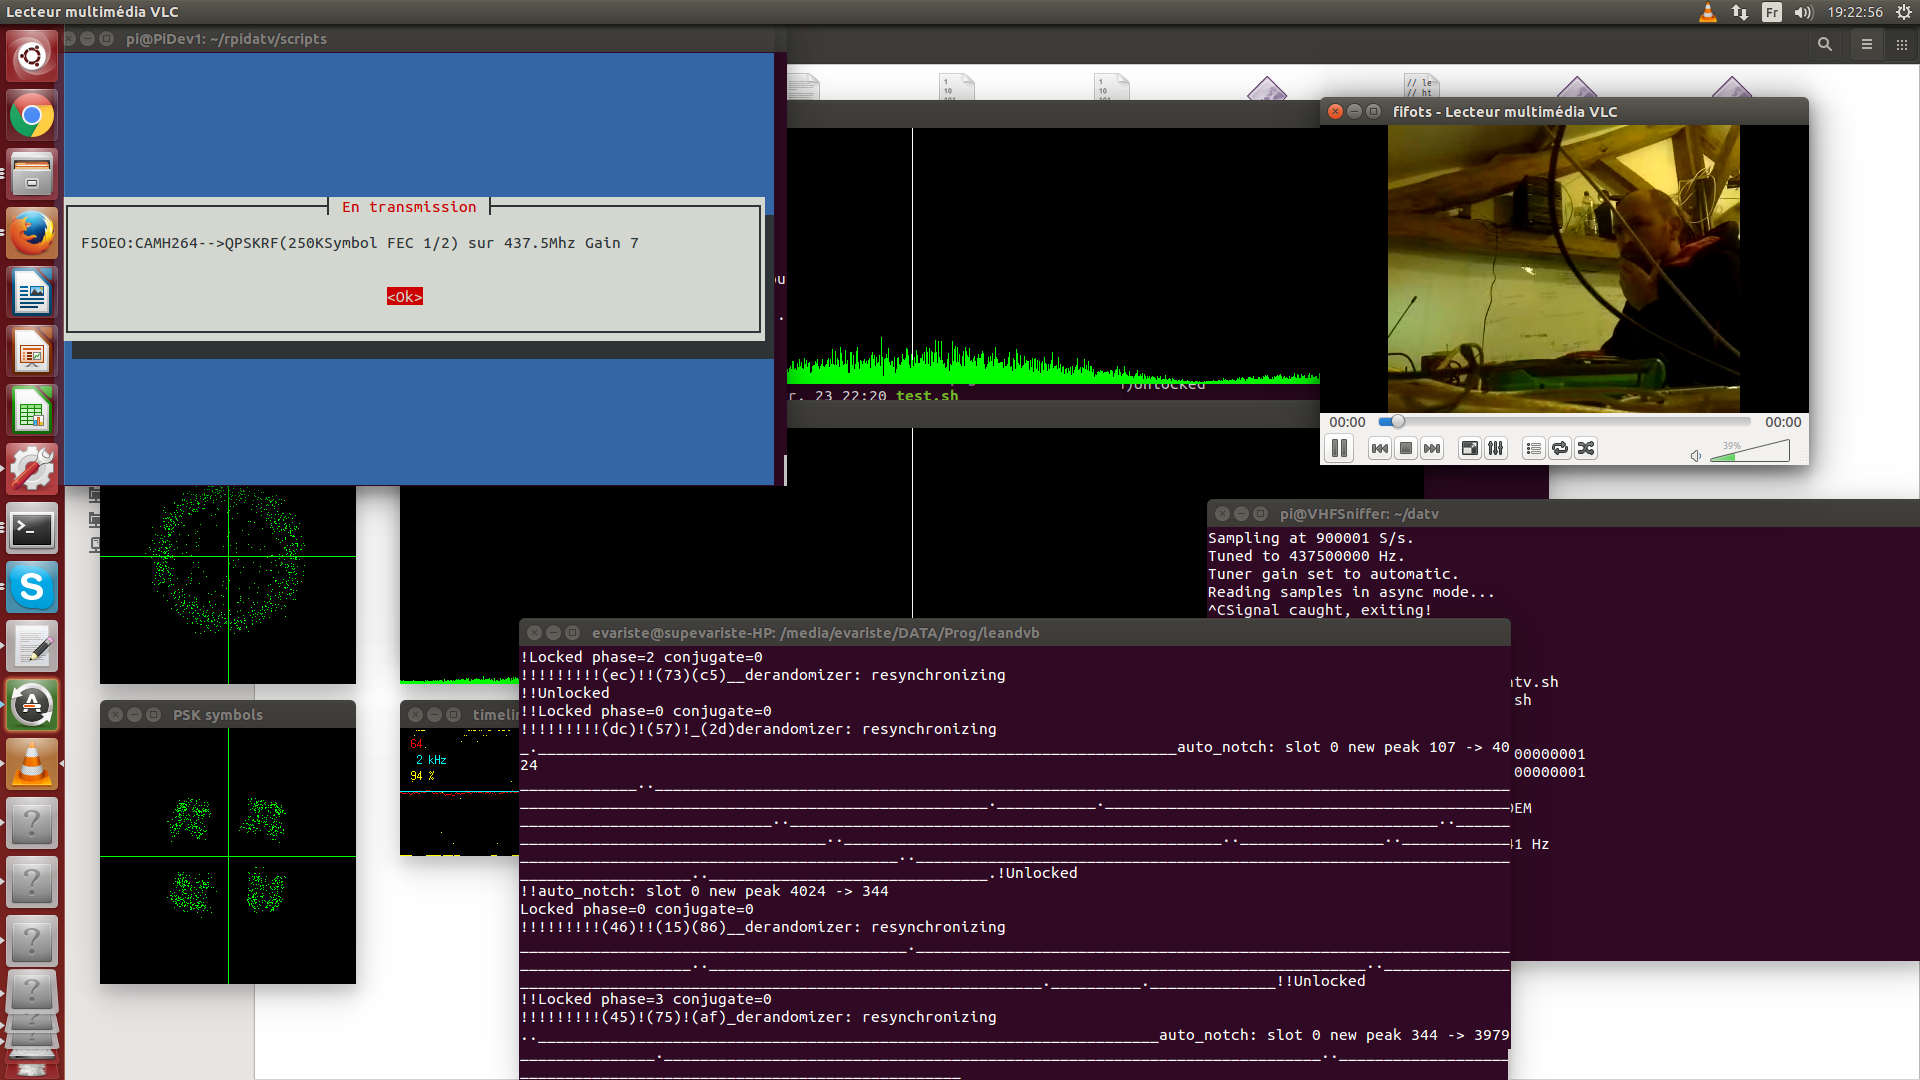Click the clock showing 19:22:56
This screenshot has height=1080, width=1920.
click(x=1855, y=12)
